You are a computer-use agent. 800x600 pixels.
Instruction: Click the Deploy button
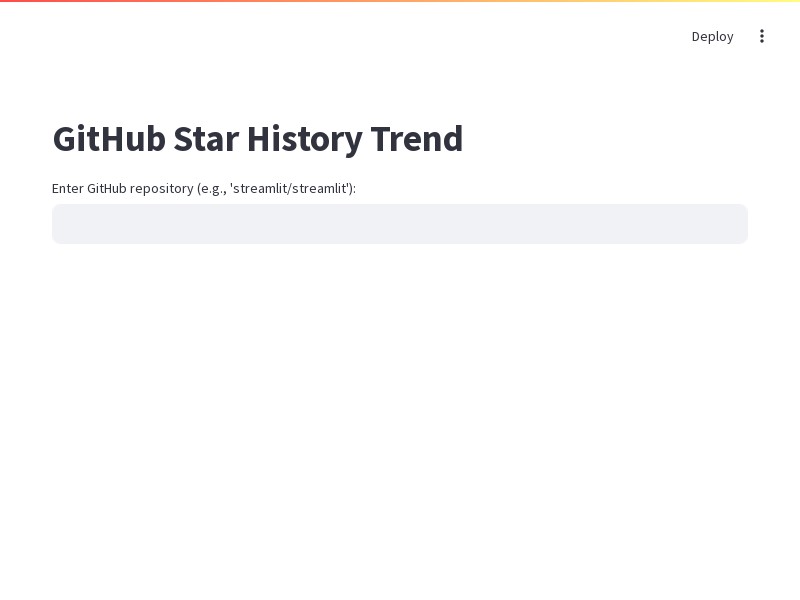[x=712, y=36]
